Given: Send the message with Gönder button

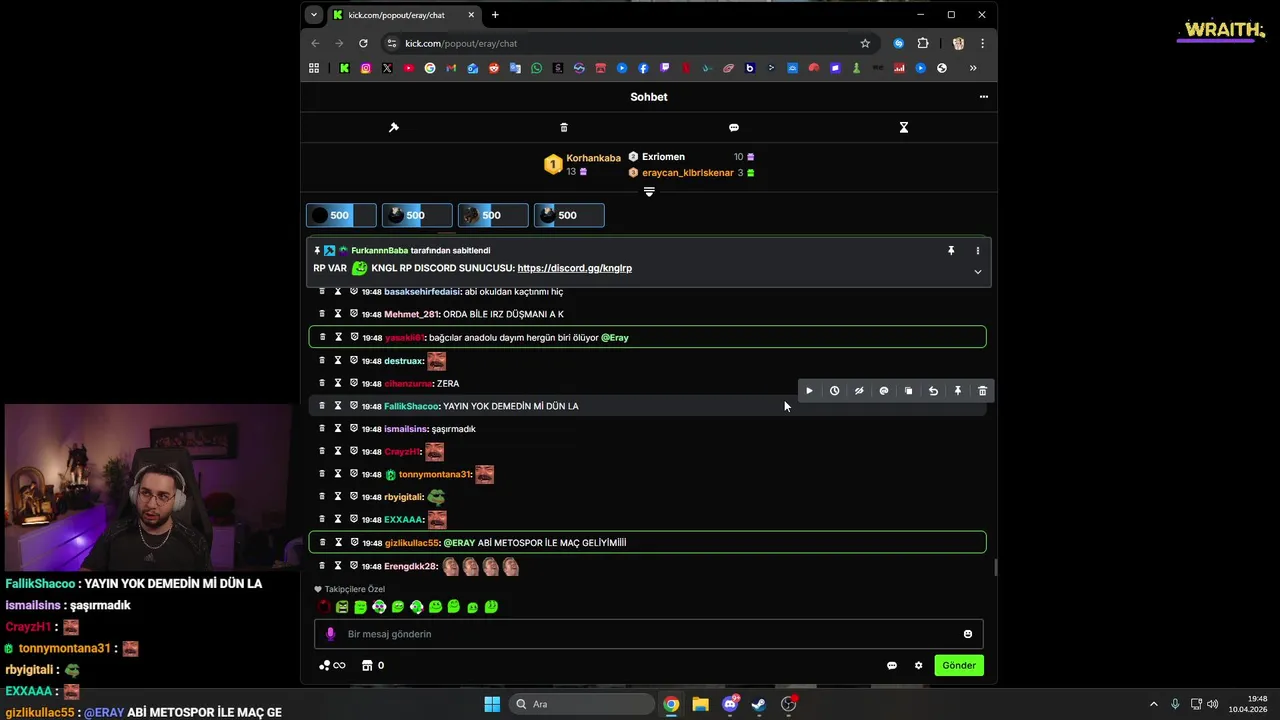Looking at the screenshot, I should pyautogui.click(x=959, y=665).
